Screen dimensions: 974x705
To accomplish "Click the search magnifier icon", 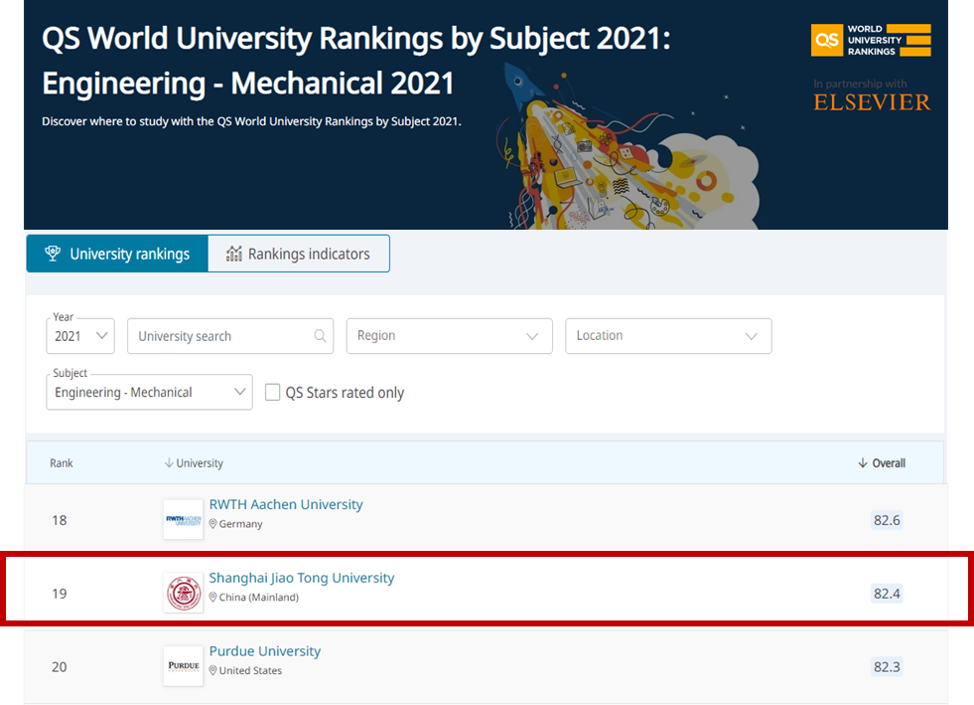I will pyautogui.click(x=321, y=336).
